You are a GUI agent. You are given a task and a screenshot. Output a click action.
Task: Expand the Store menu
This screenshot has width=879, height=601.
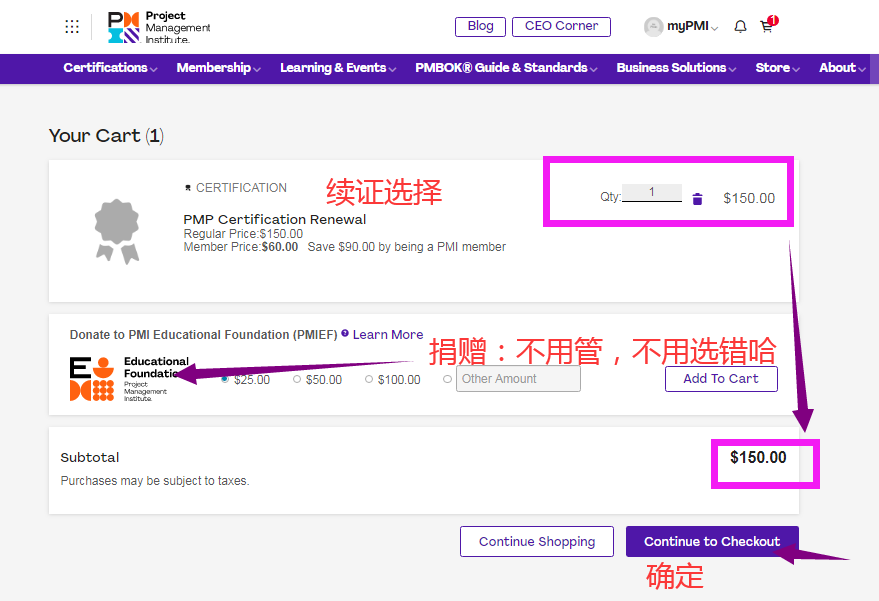point(778,68)
